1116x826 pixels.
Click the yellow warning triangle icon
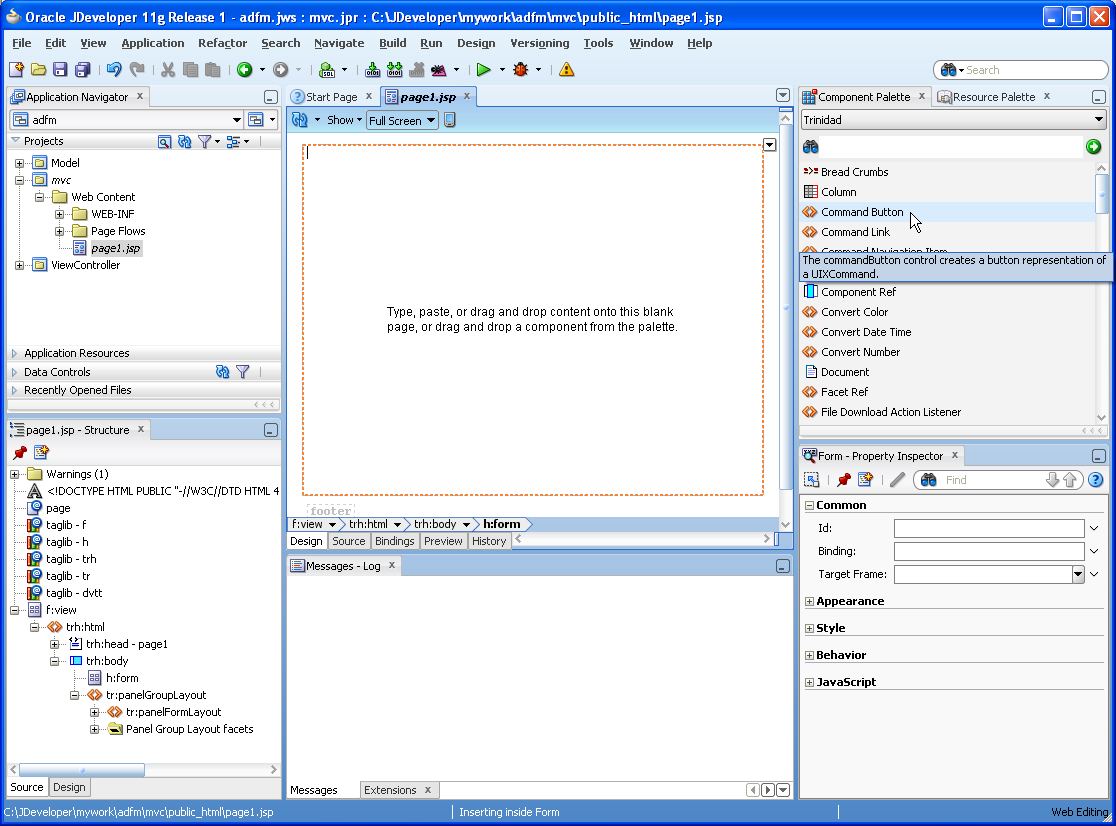click(x=567, y=70)
